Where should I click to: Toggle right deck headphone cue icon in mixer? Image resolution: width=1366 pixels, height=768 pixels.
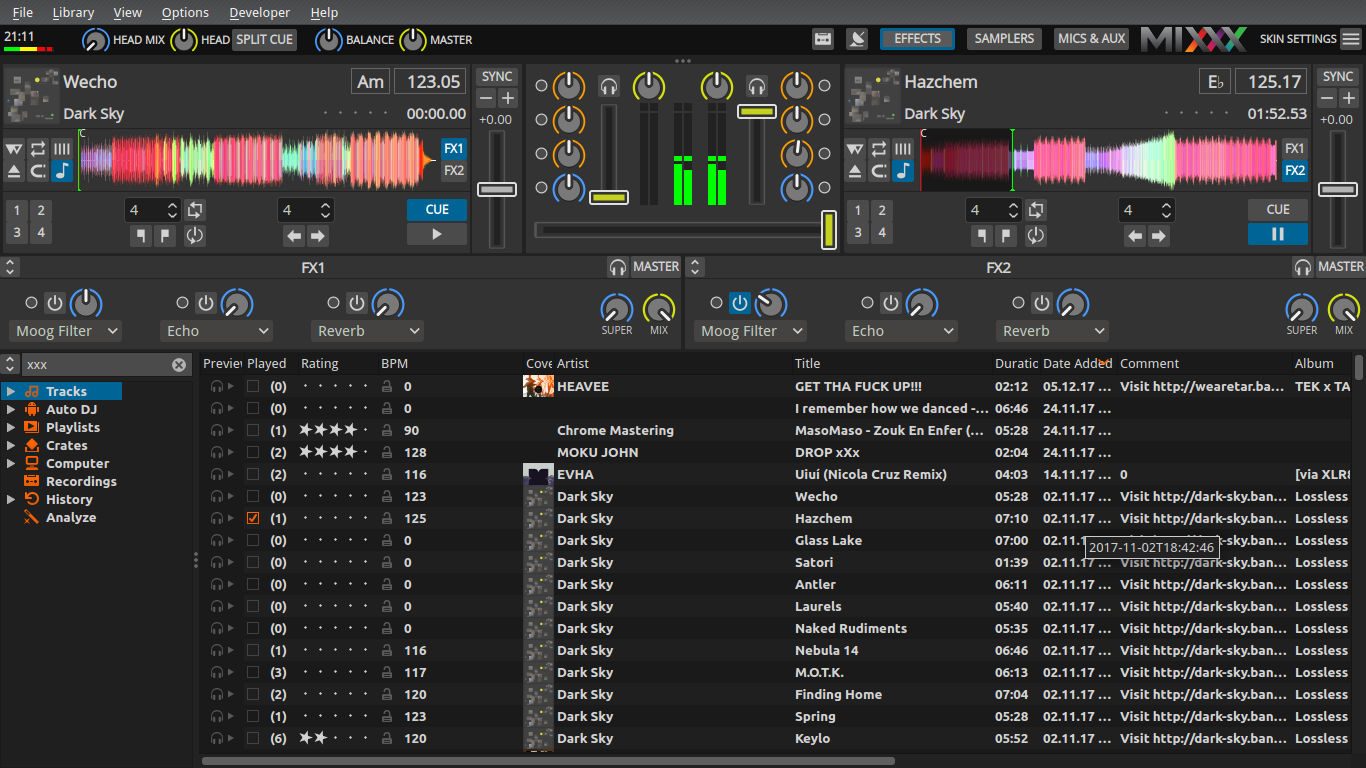[x=757, y=86]
